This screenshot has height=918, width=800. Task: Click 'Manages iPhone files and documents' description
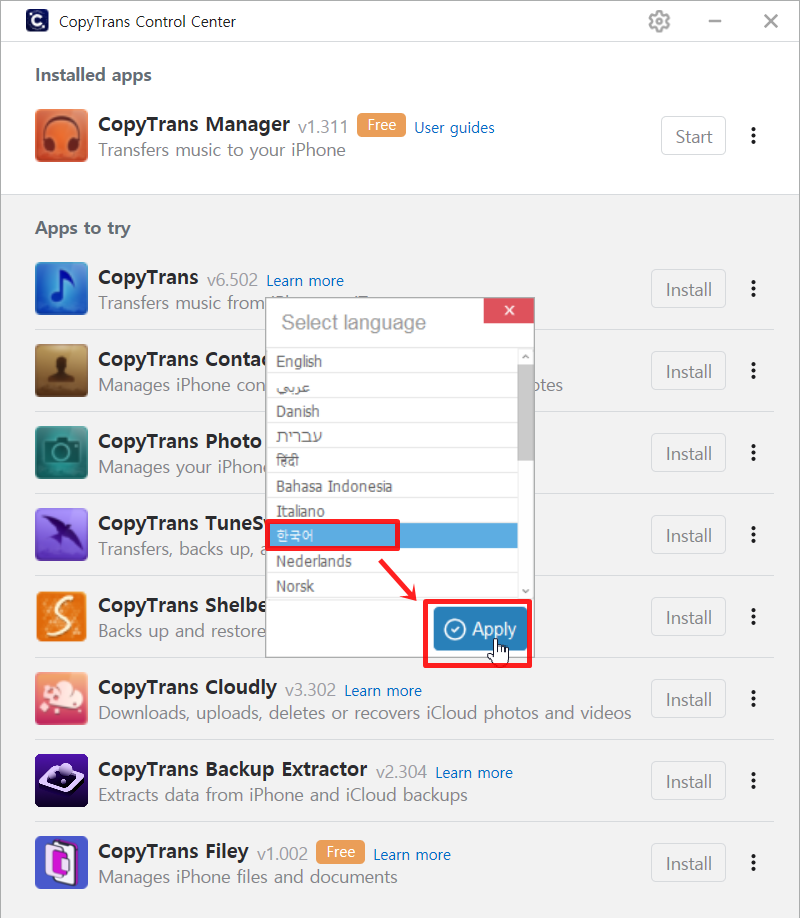248,877
